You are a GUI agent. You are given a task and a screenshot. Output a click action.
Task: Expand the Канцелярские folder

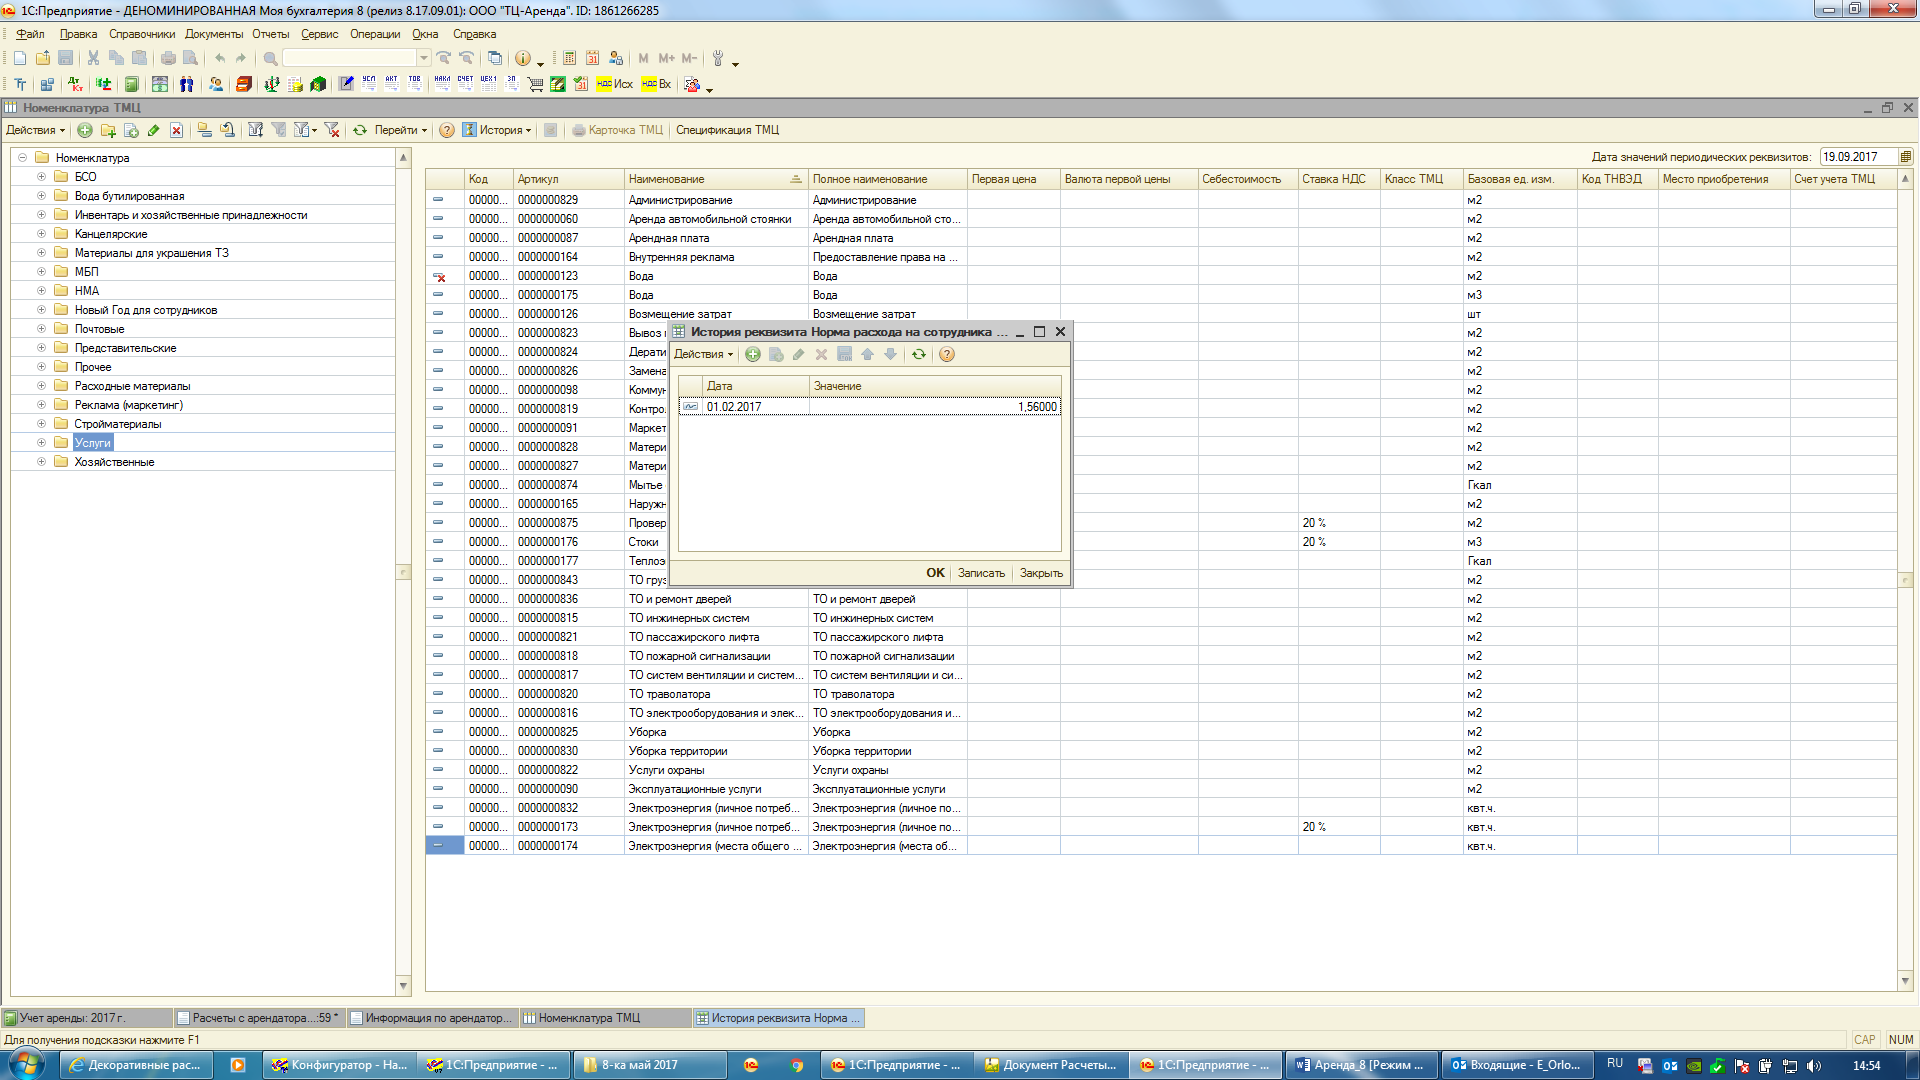[x=41, y=234]
